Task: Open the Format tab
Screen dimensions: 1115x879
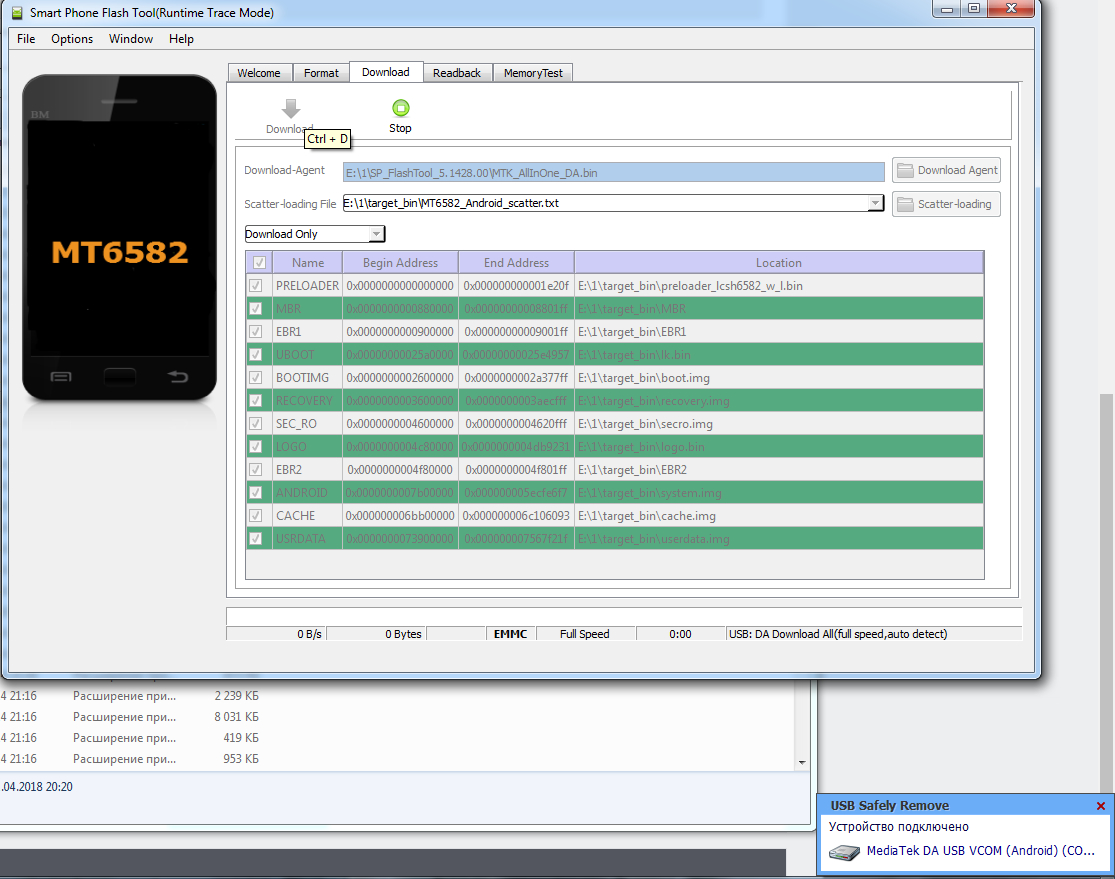Action: pyautogui.click(x=321, y=73)
